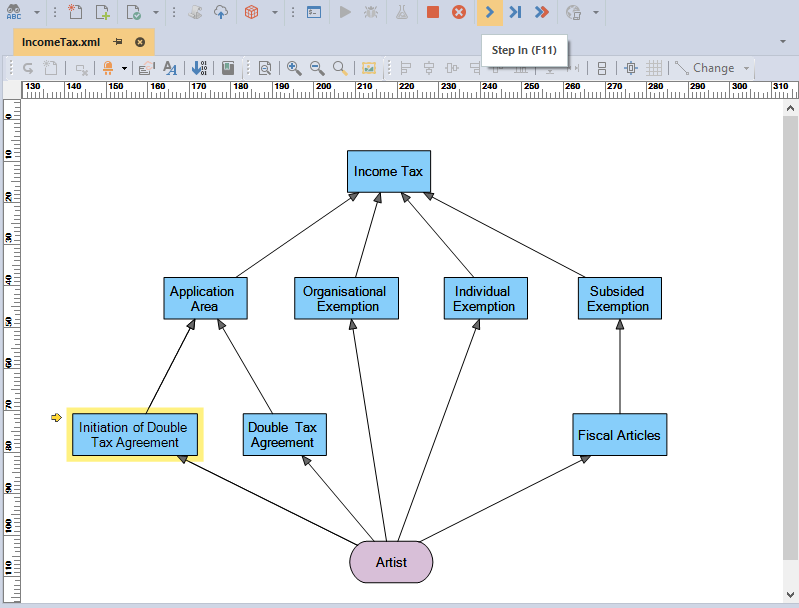Select the Individual Exemption node
This screenshot has width=799, height=608.
486,299
